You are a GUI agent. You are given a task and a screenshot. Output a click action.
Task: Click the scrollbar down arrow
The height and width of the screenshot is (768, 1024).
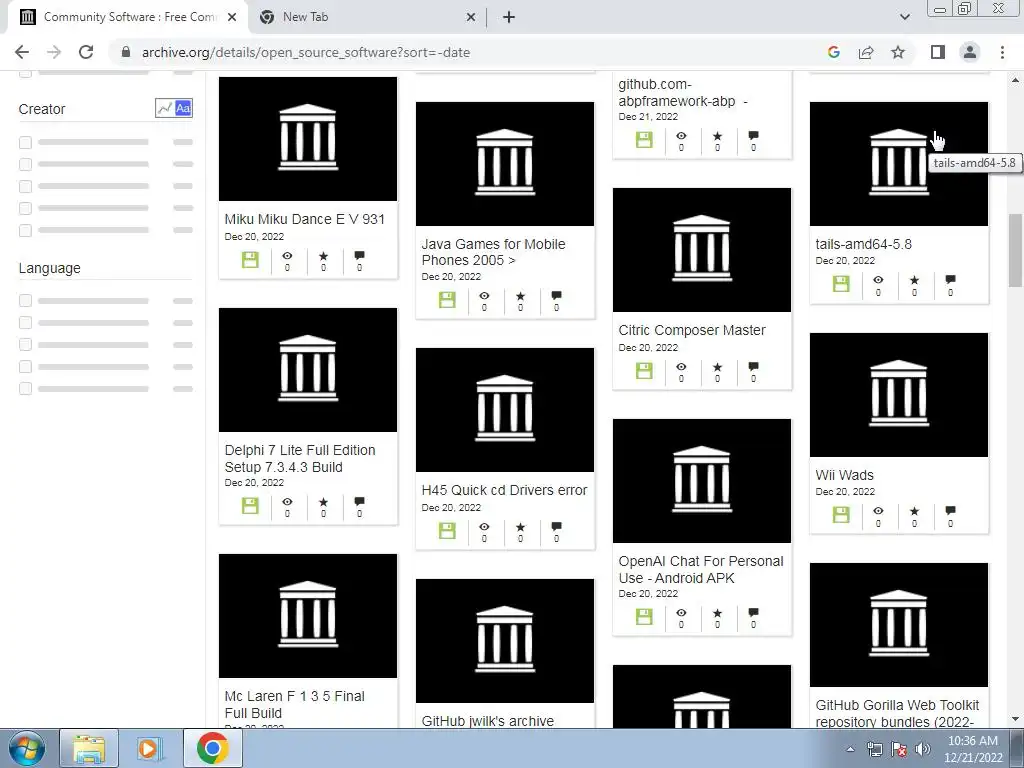(x=1016, y=719)
